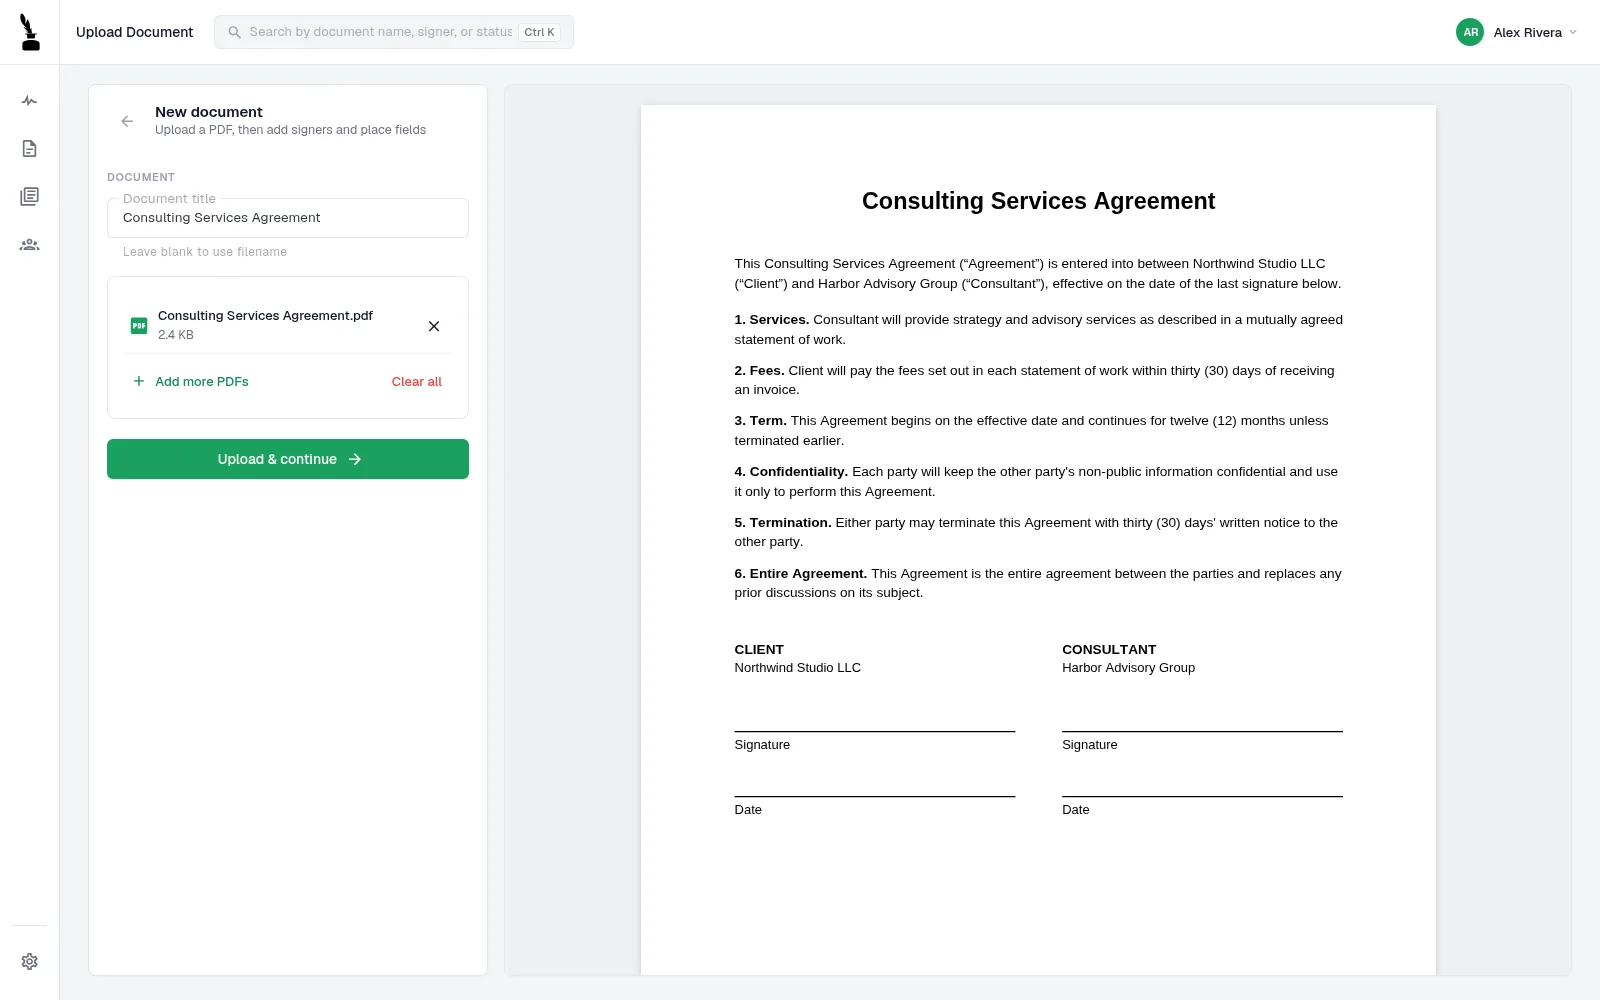This screenshot has height=1000, width=1600.
Task: Go back with the left arrow
Action: 127,121
